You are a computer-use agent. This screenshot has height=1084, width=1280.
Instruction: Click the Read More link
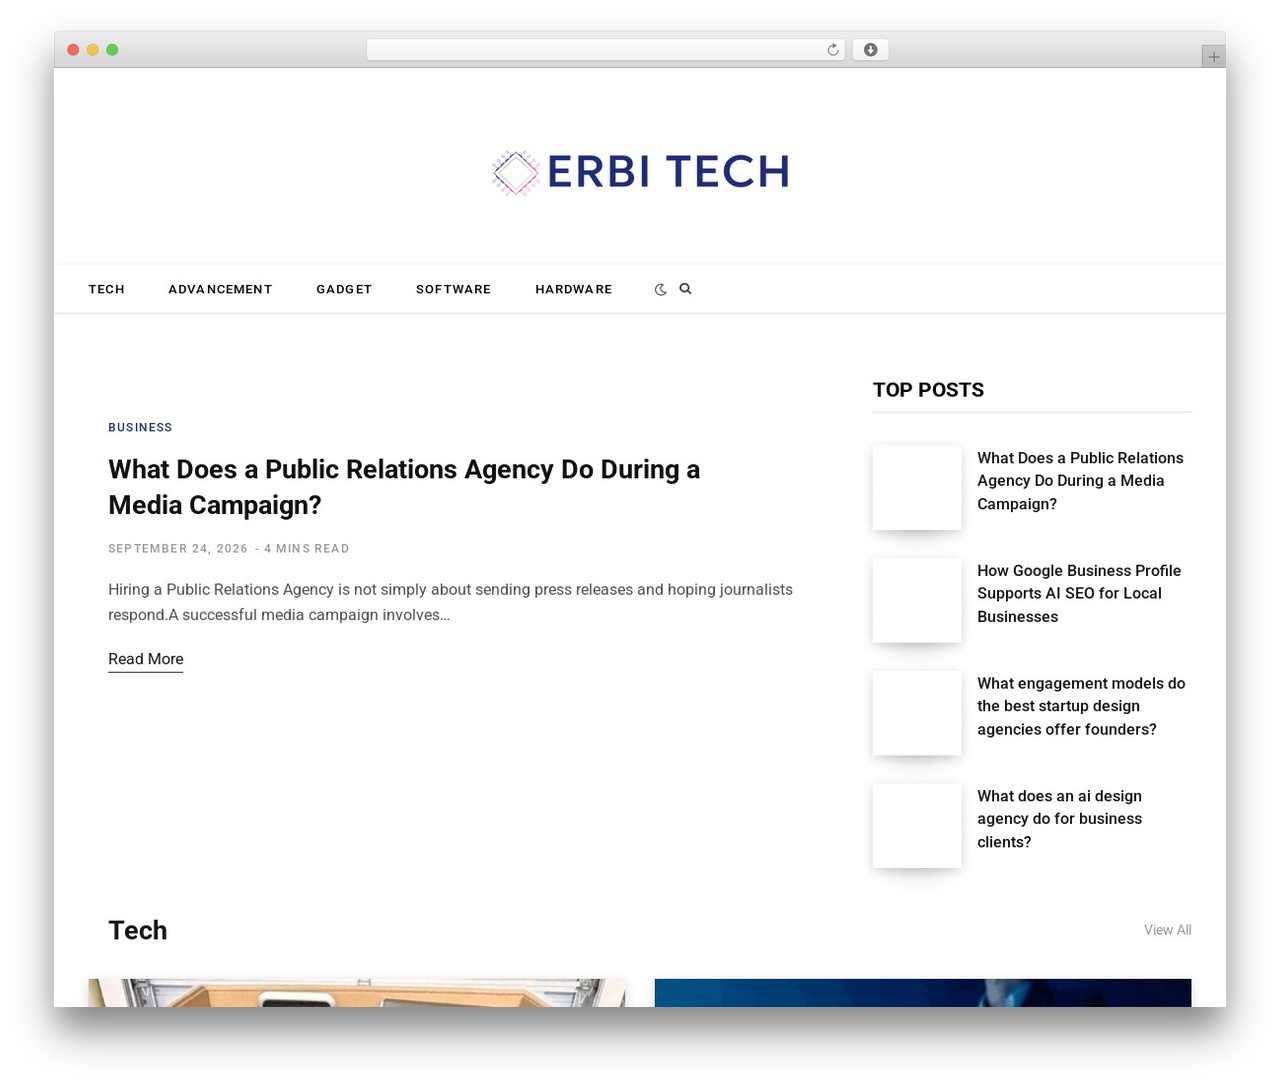pyautogui.click(x=146, y=659)
